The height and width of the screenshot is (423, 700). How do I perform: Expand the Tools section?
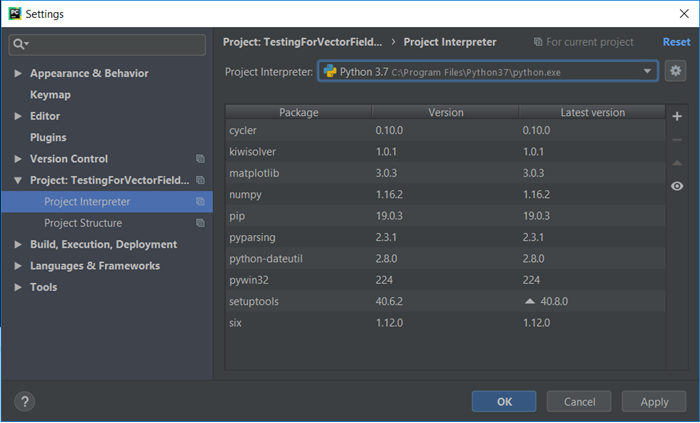18,287
